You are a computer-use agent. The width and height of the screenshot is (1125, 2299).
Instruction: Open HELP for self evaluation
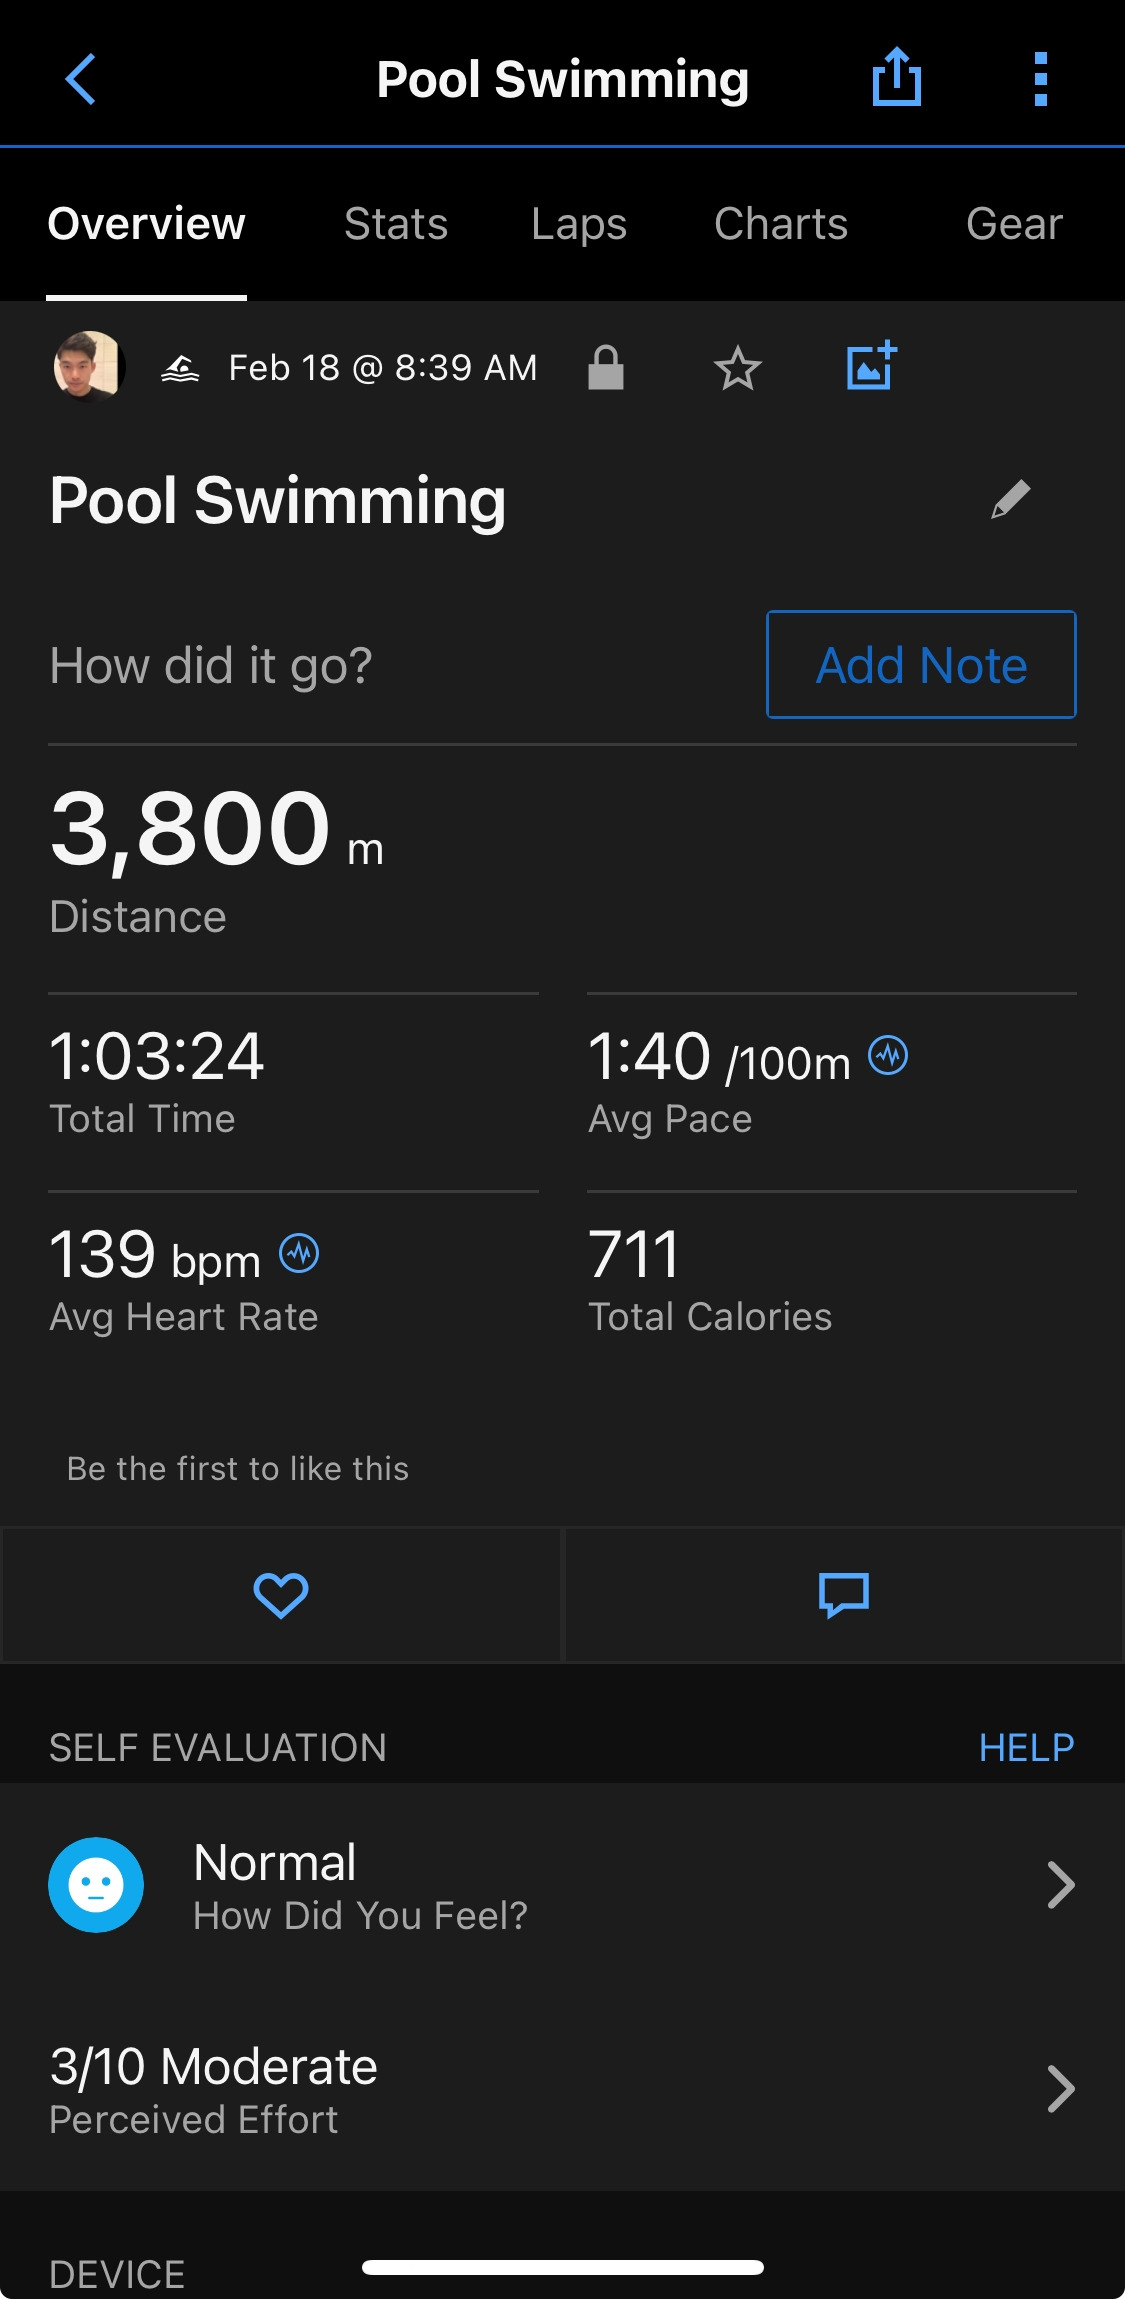point(1026,1748)
